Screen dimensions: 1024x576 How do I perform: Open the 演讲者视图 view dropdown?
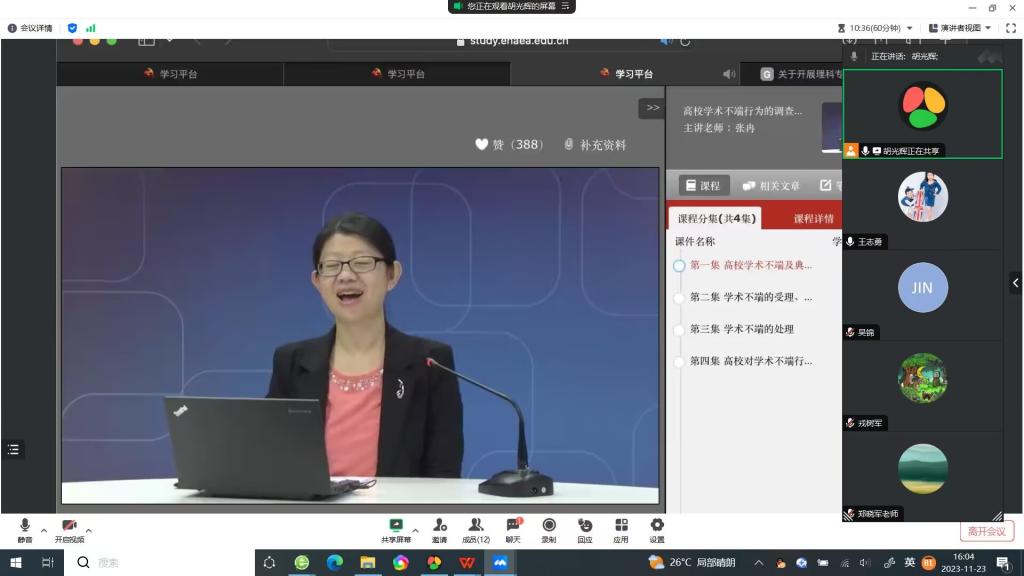(x=960, y=28)
